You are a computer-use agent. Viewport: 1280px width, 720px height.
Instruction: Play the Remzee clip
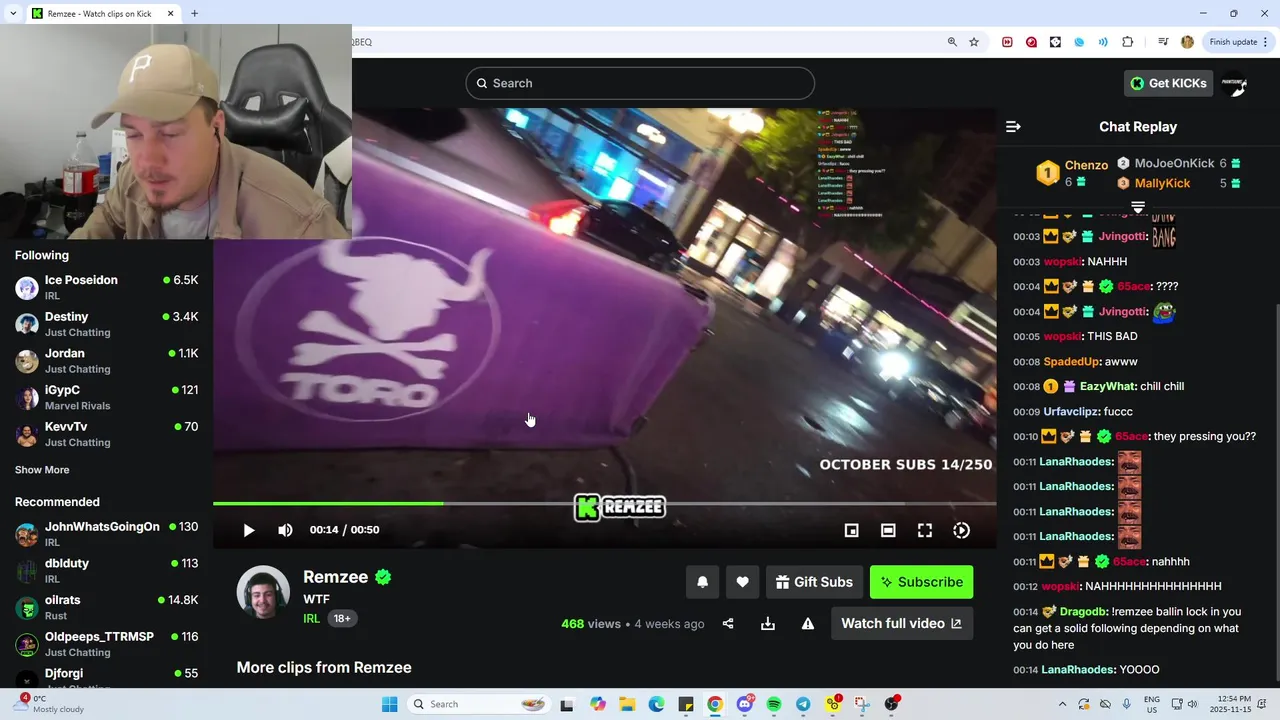point(249,530)
